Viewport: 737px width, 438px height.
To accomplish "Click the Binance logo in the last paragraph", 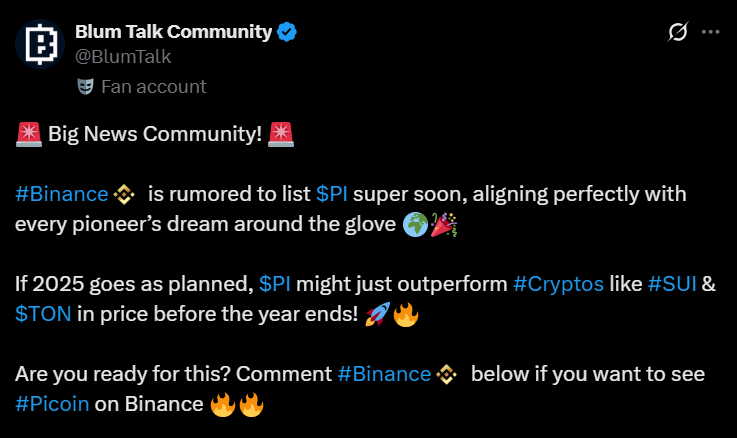I will click(446, 374).
